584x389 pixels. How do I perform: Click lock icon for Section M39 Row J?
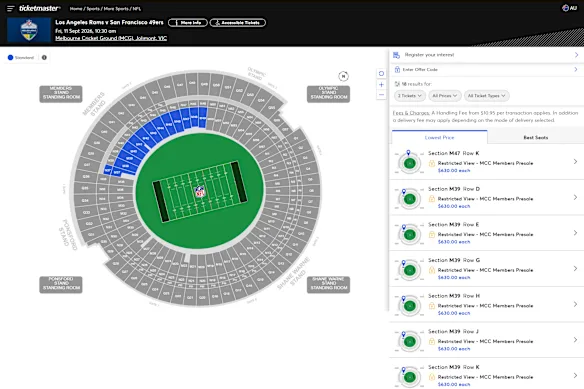point(432,341)
